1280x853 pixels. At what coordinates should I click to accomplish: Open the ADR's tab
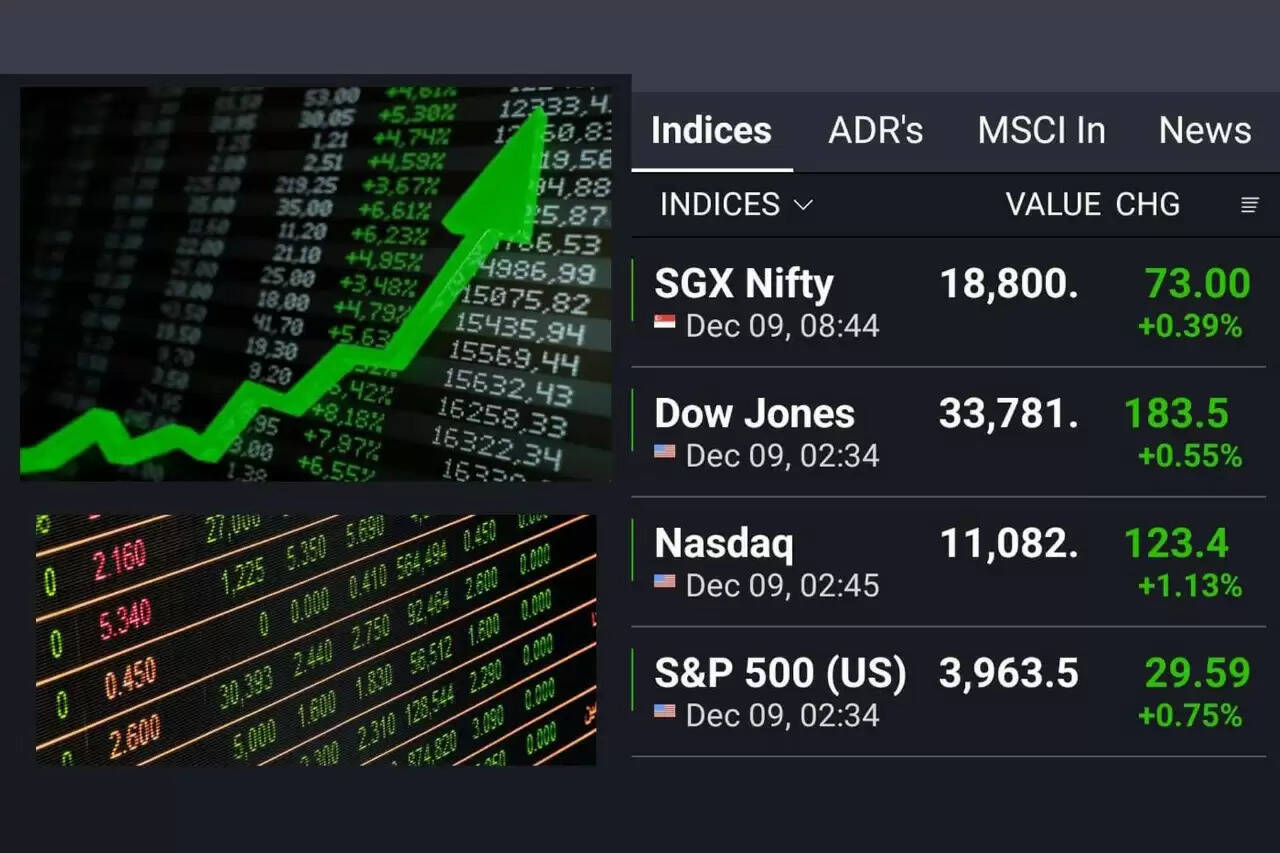tap(875, 130)
